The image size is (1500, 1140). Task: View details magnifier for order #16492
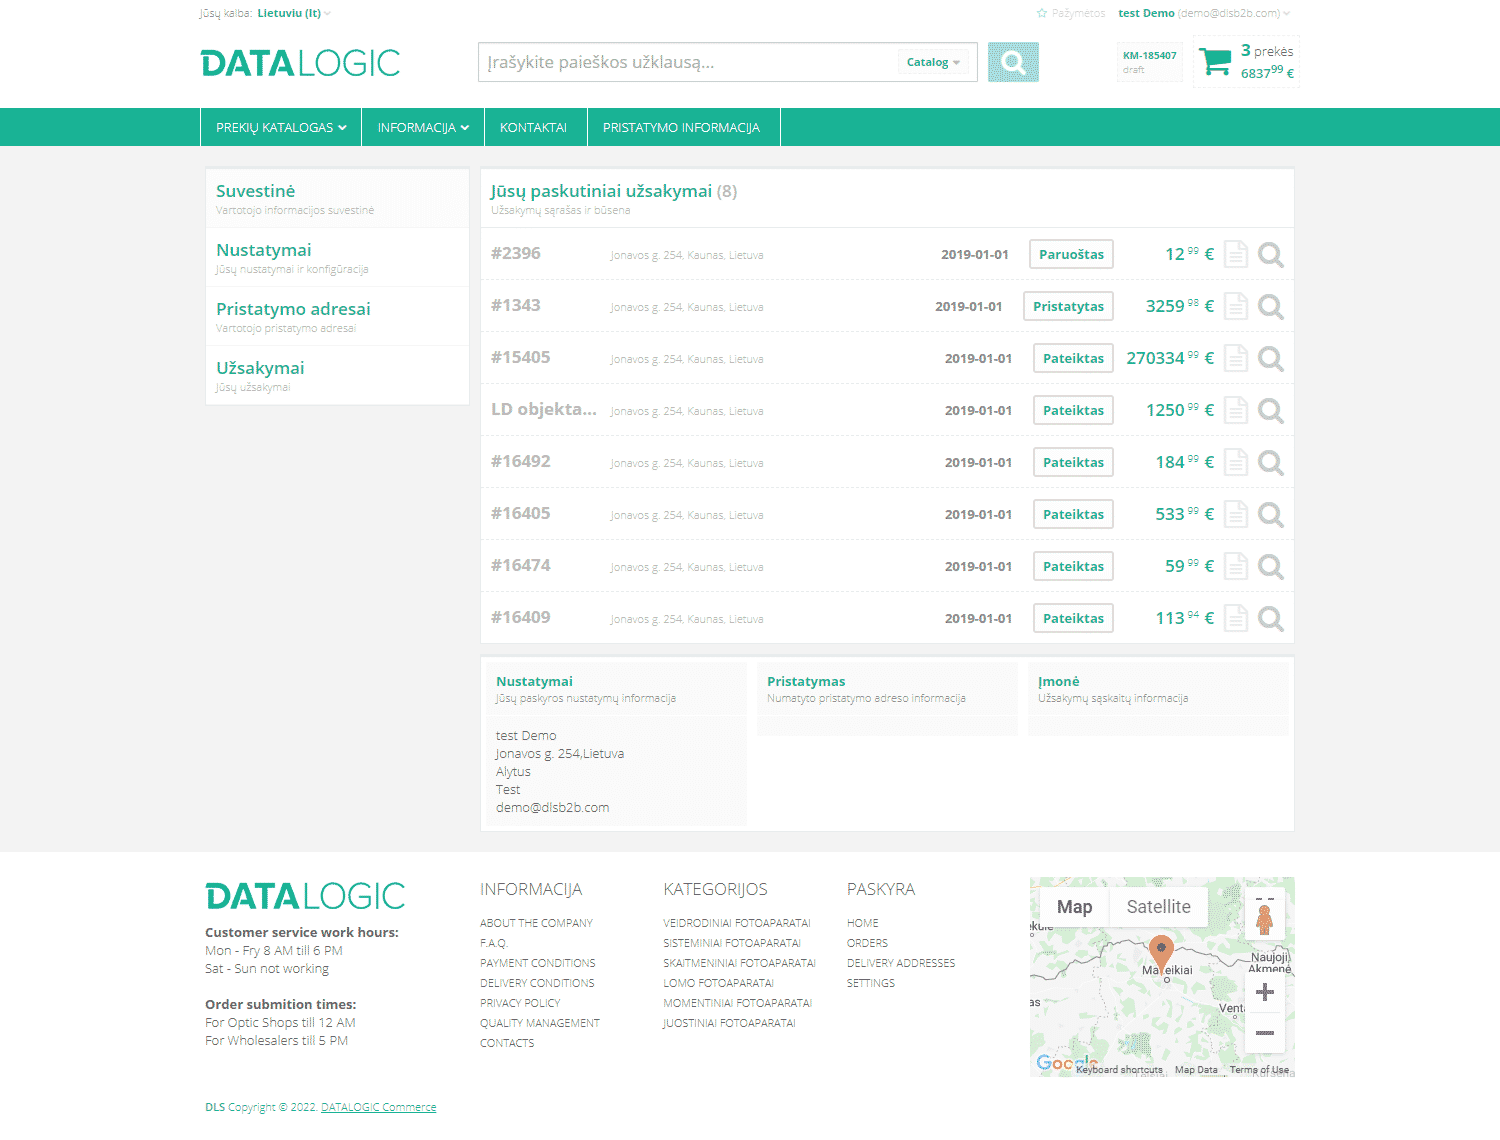1270,463
